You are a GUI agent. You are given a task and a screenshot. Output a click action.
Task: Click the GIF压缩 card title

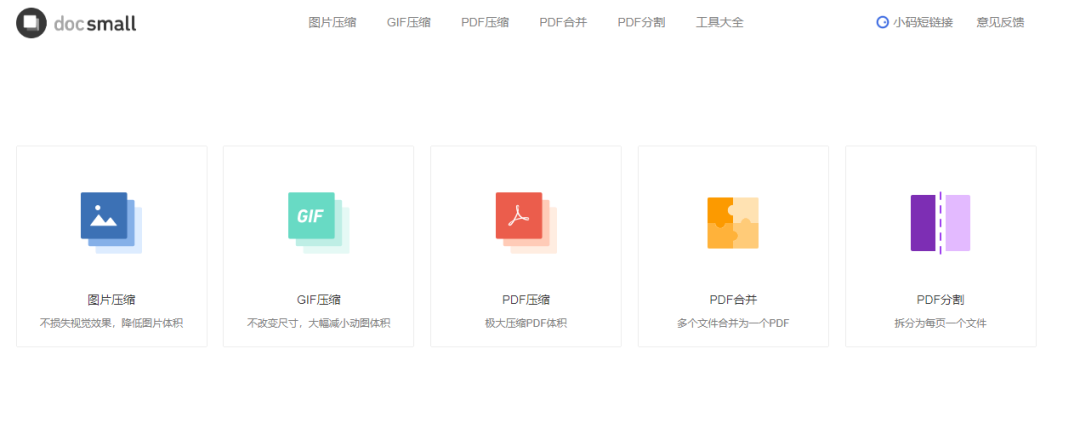(318, 299)
